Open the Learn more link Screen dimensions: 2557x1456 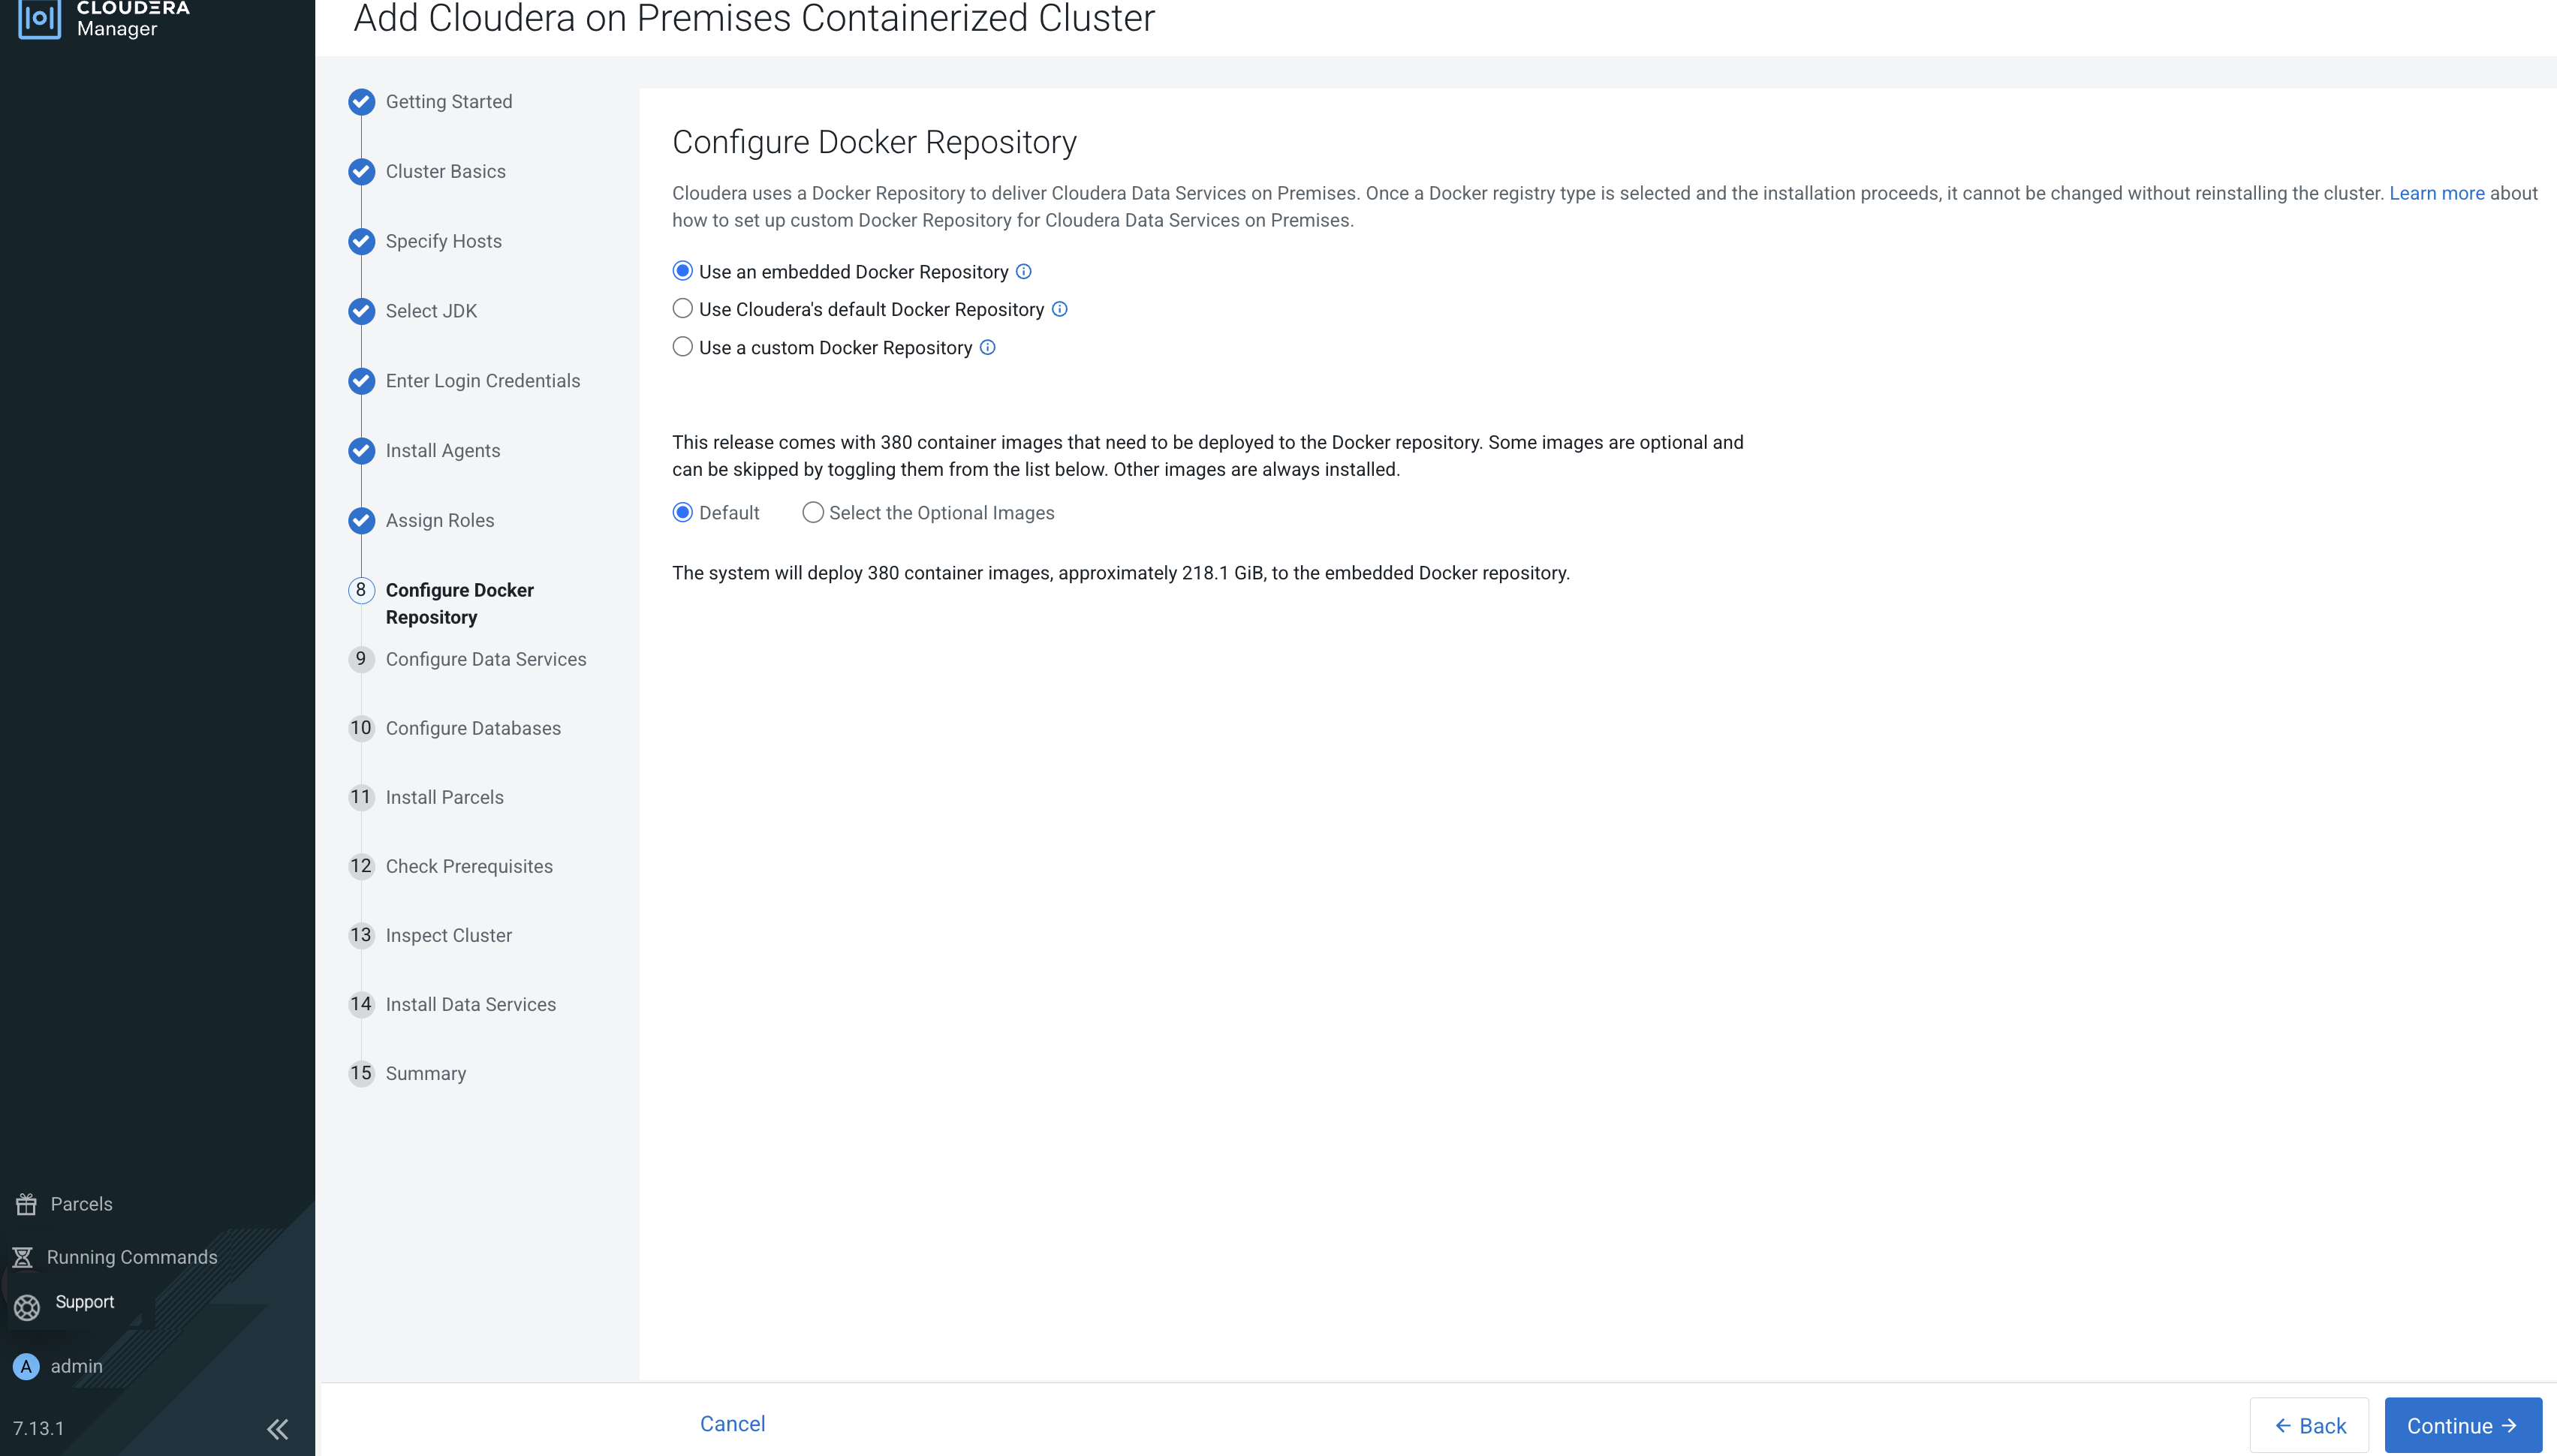coord(2436,193)
